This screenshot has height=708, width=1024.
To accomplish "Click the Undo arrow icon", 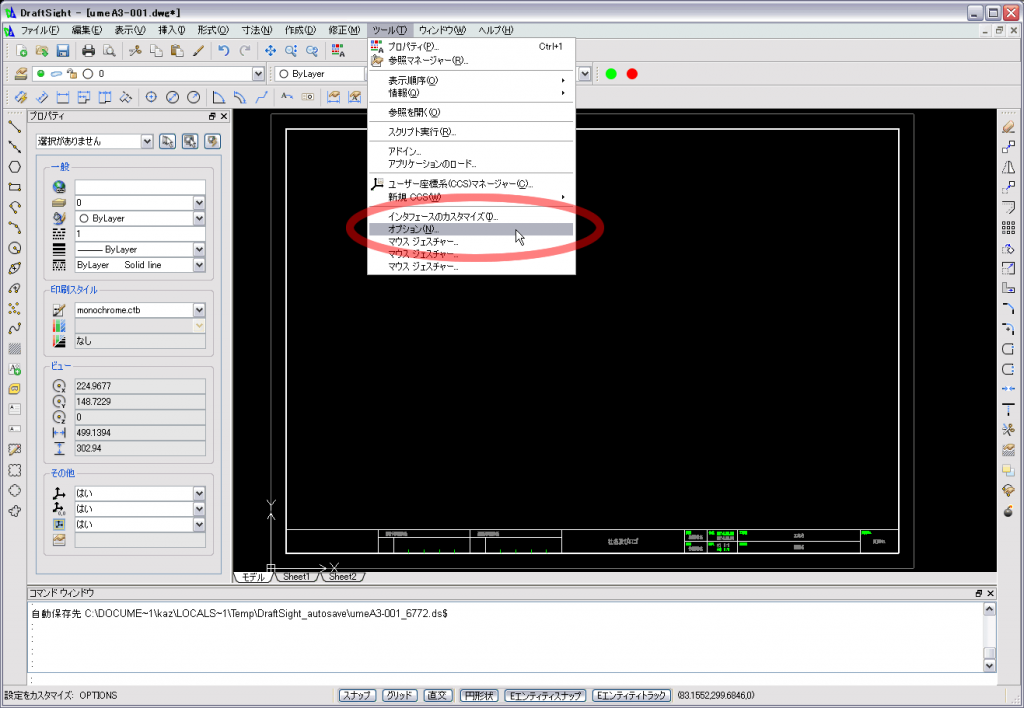I will click(x=224, y=51).
